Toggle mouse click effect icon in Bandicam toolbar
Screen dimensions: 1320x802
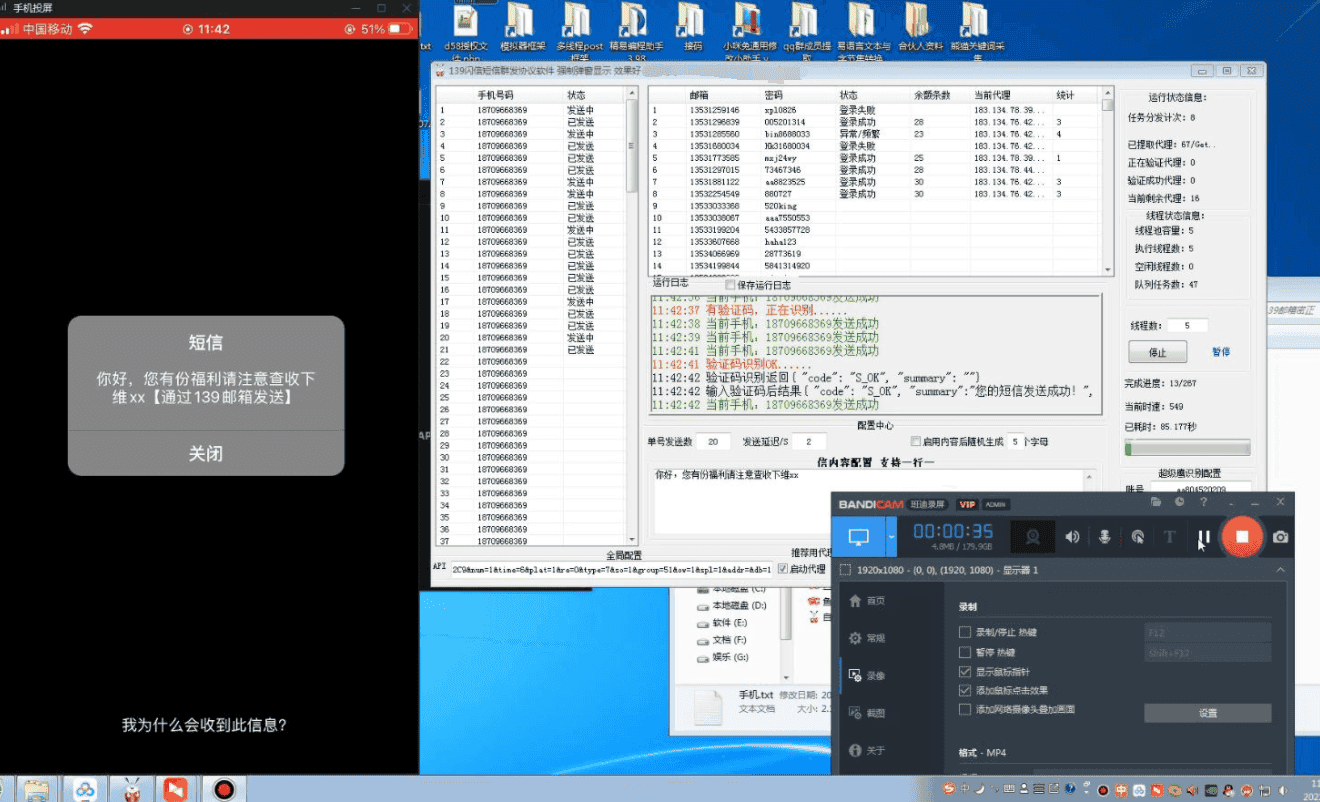[1137, 537]
